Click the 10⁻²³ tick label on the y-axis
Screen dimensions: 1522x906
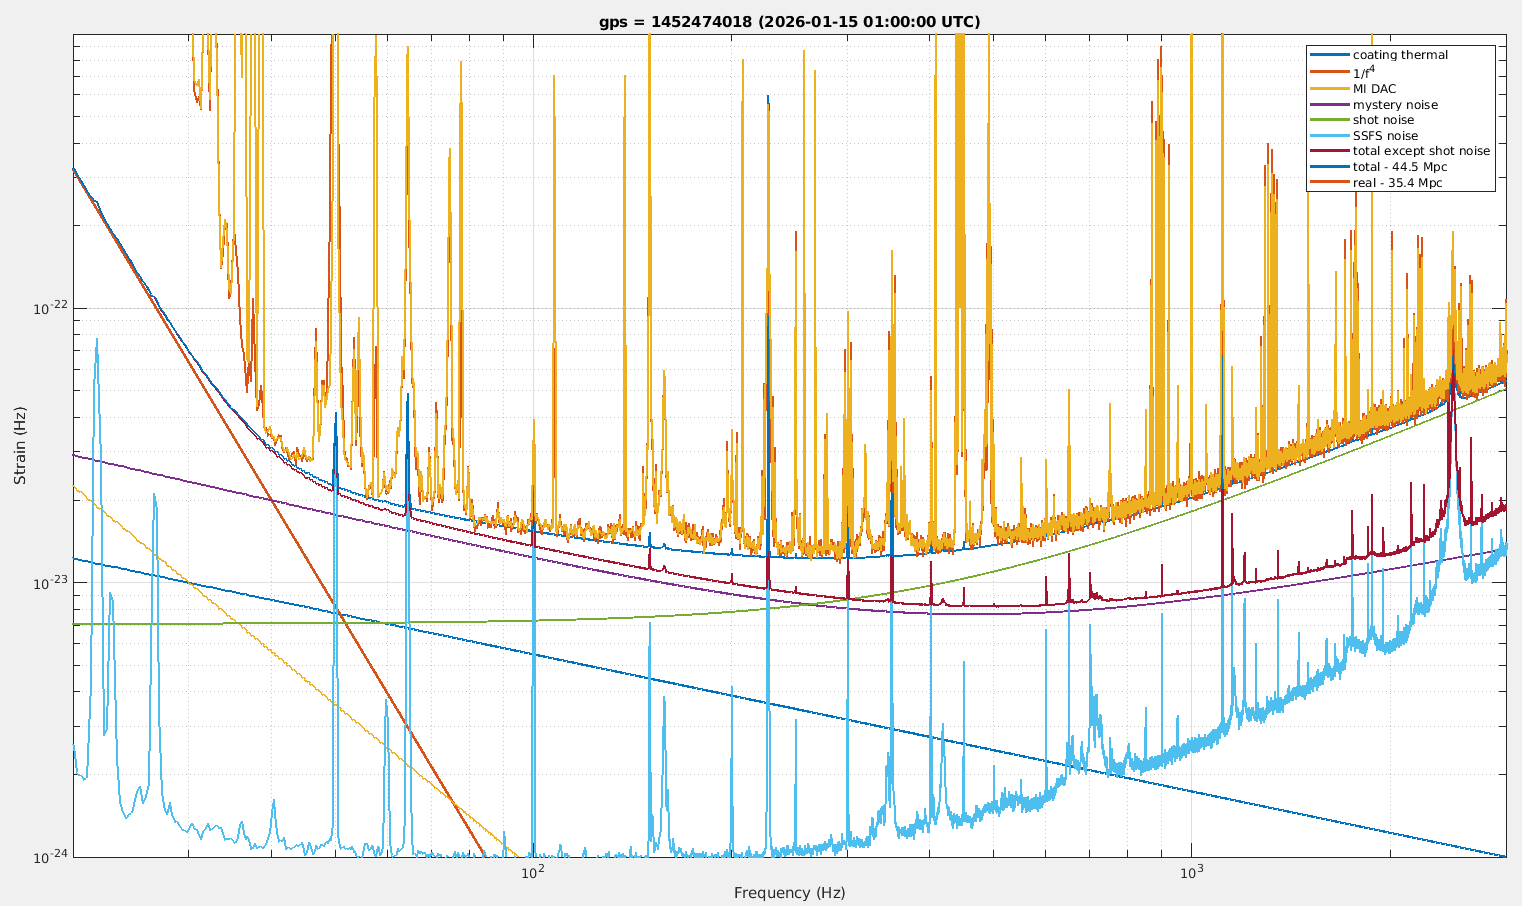[x=50, y=583]
